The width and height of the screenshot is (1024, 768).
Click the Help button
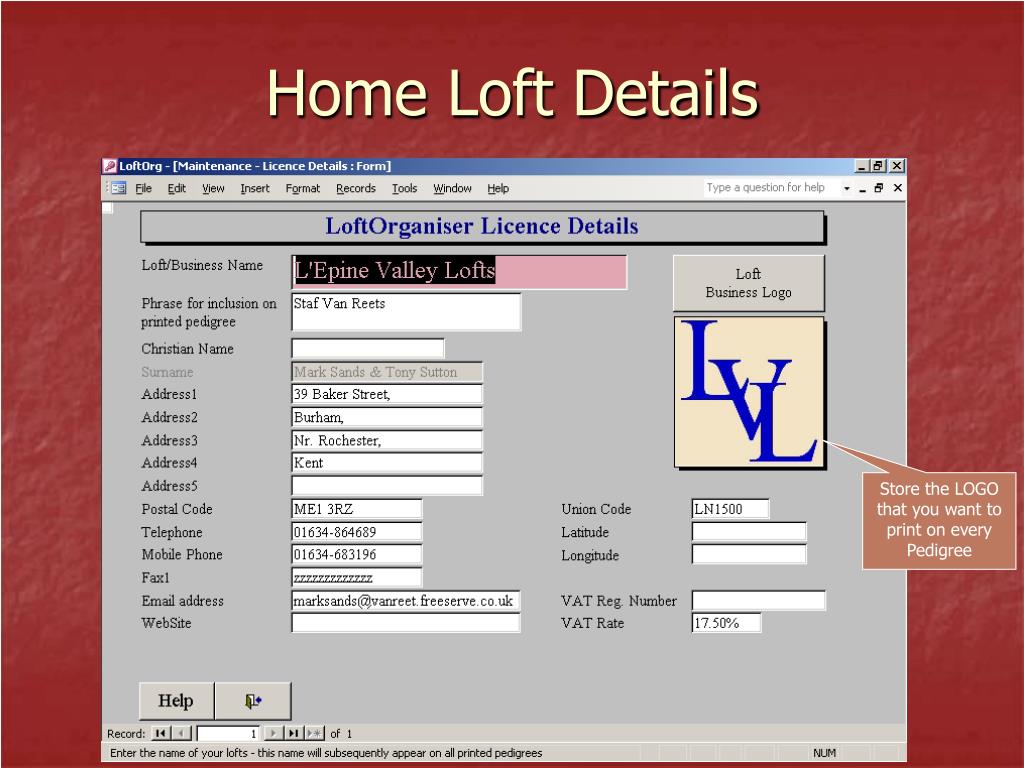tap(176, 701)
